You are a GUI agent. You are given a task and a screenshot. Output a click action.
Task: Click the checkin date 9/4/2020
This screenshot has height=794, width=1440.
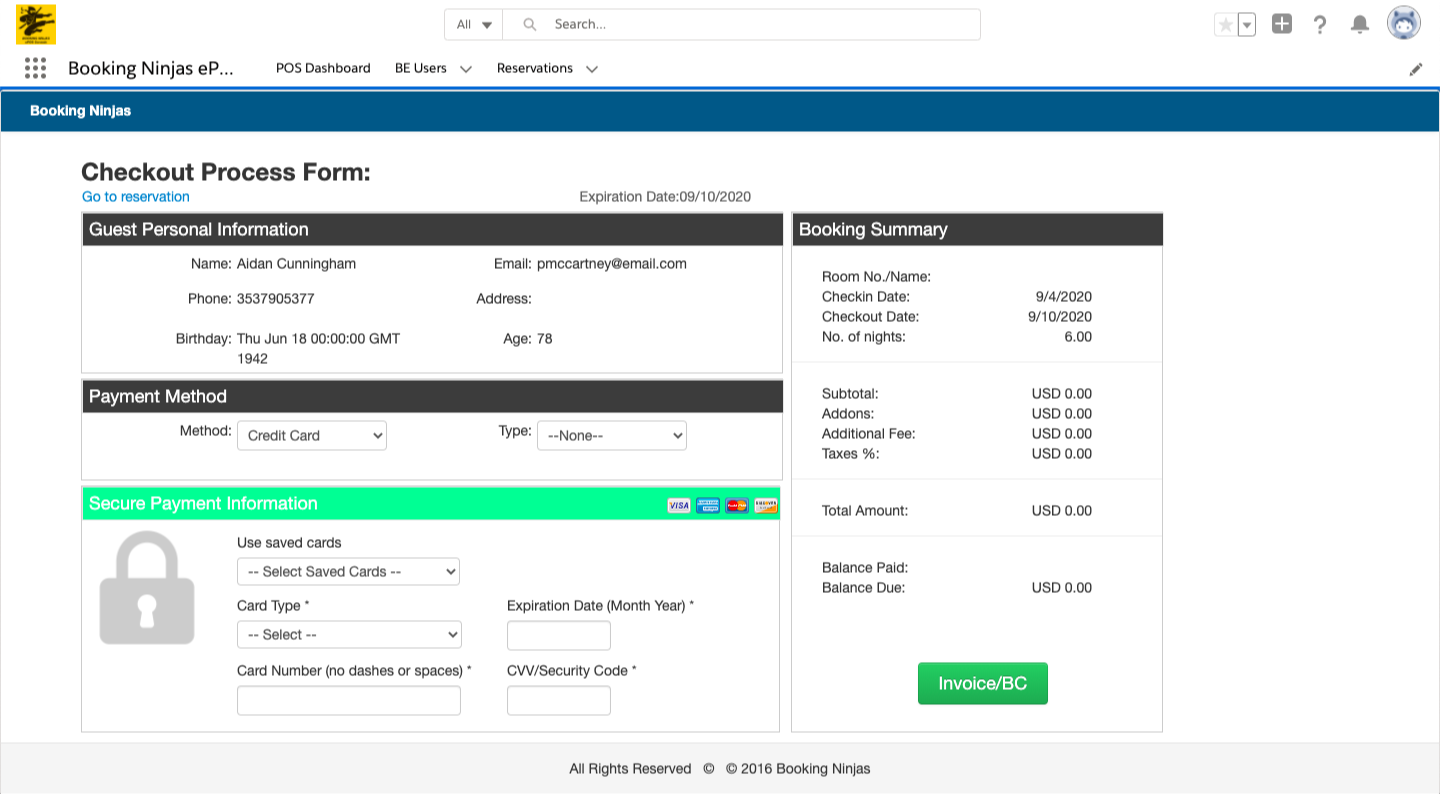click(1064, 296)
